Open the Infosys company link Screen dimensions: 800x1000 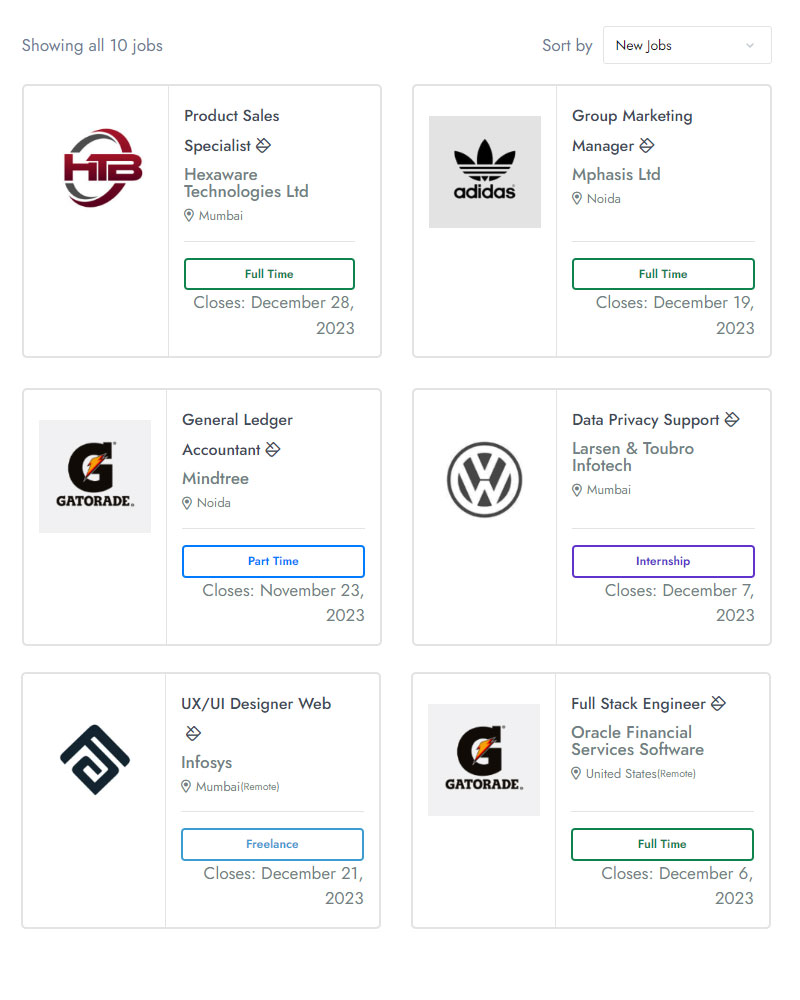coord(207,762)
